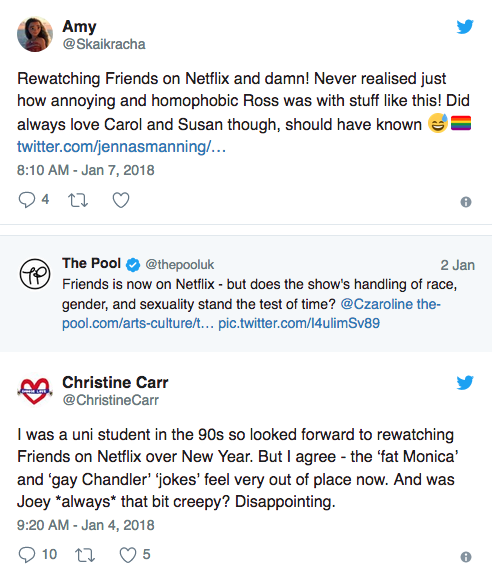Reply to Christine Carr's tweet
The width and height of the screenshot is (492, 574).
click(x=27, y=555)
